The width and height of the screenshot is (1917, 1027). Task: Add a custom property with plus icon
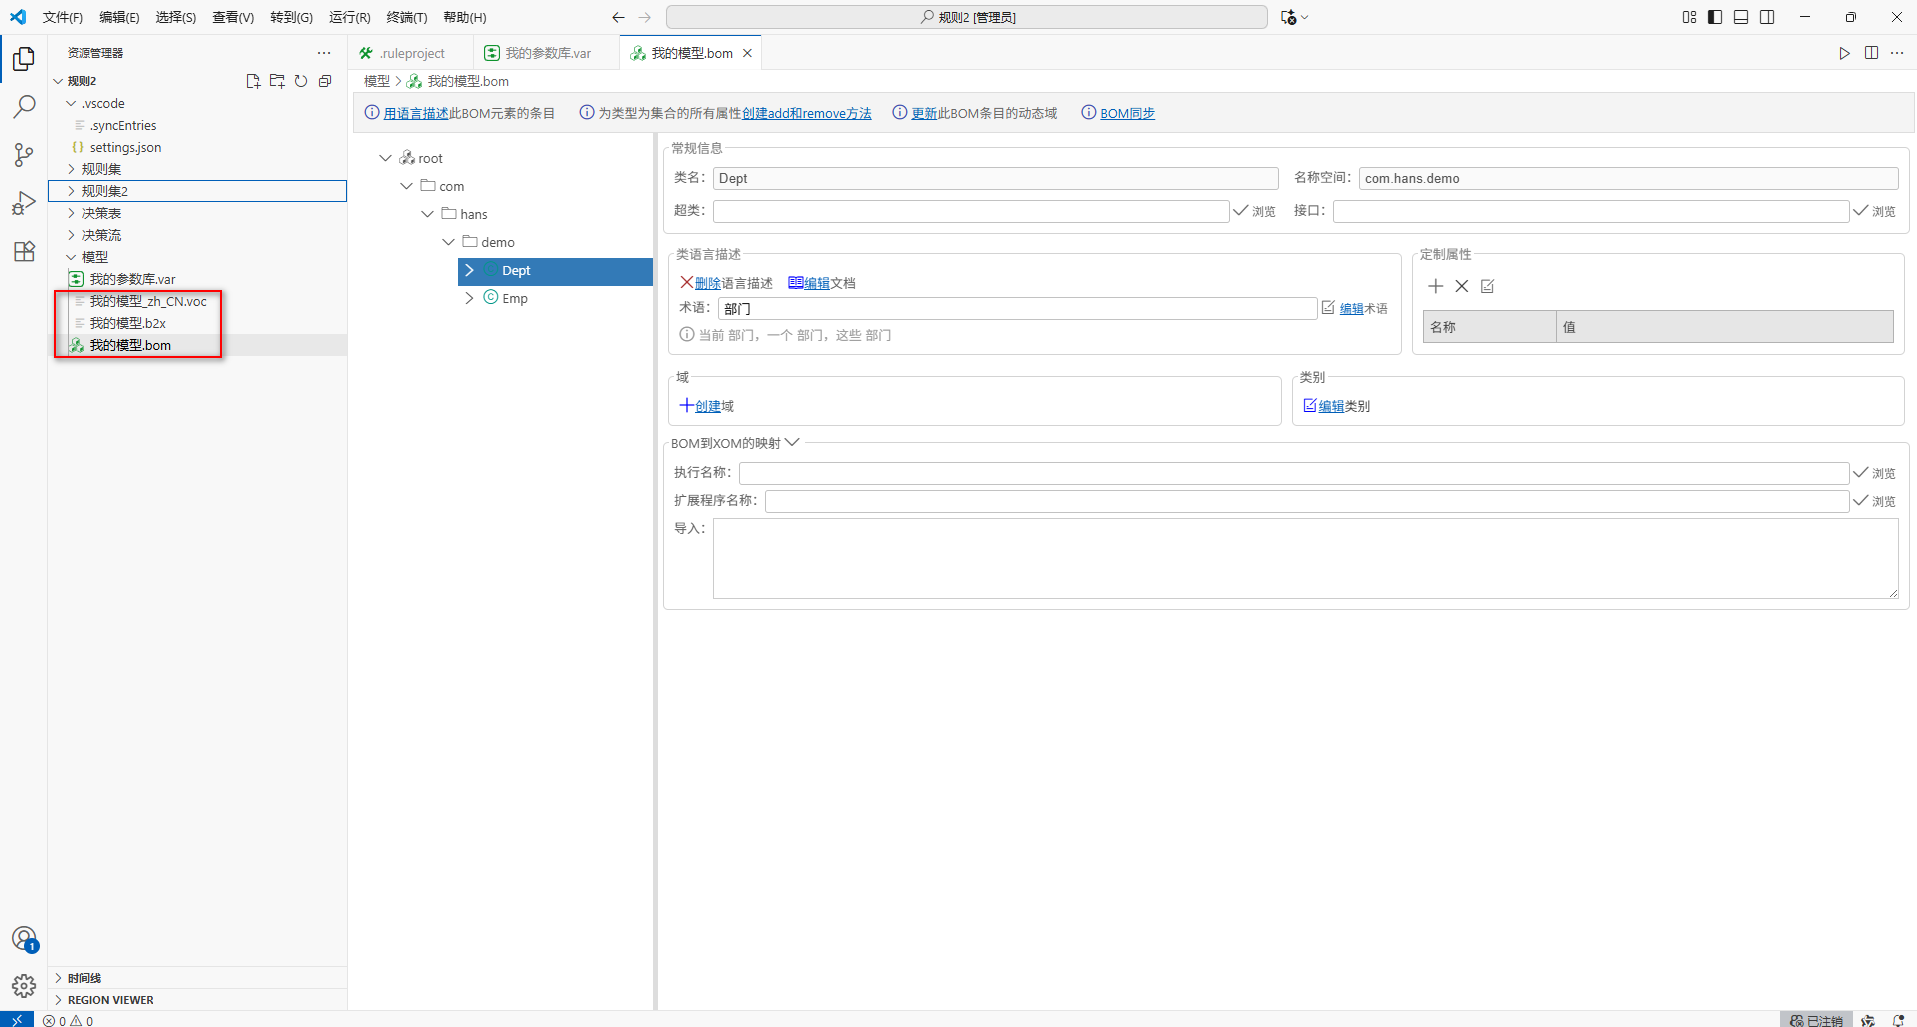click(x=1435, y=286)
